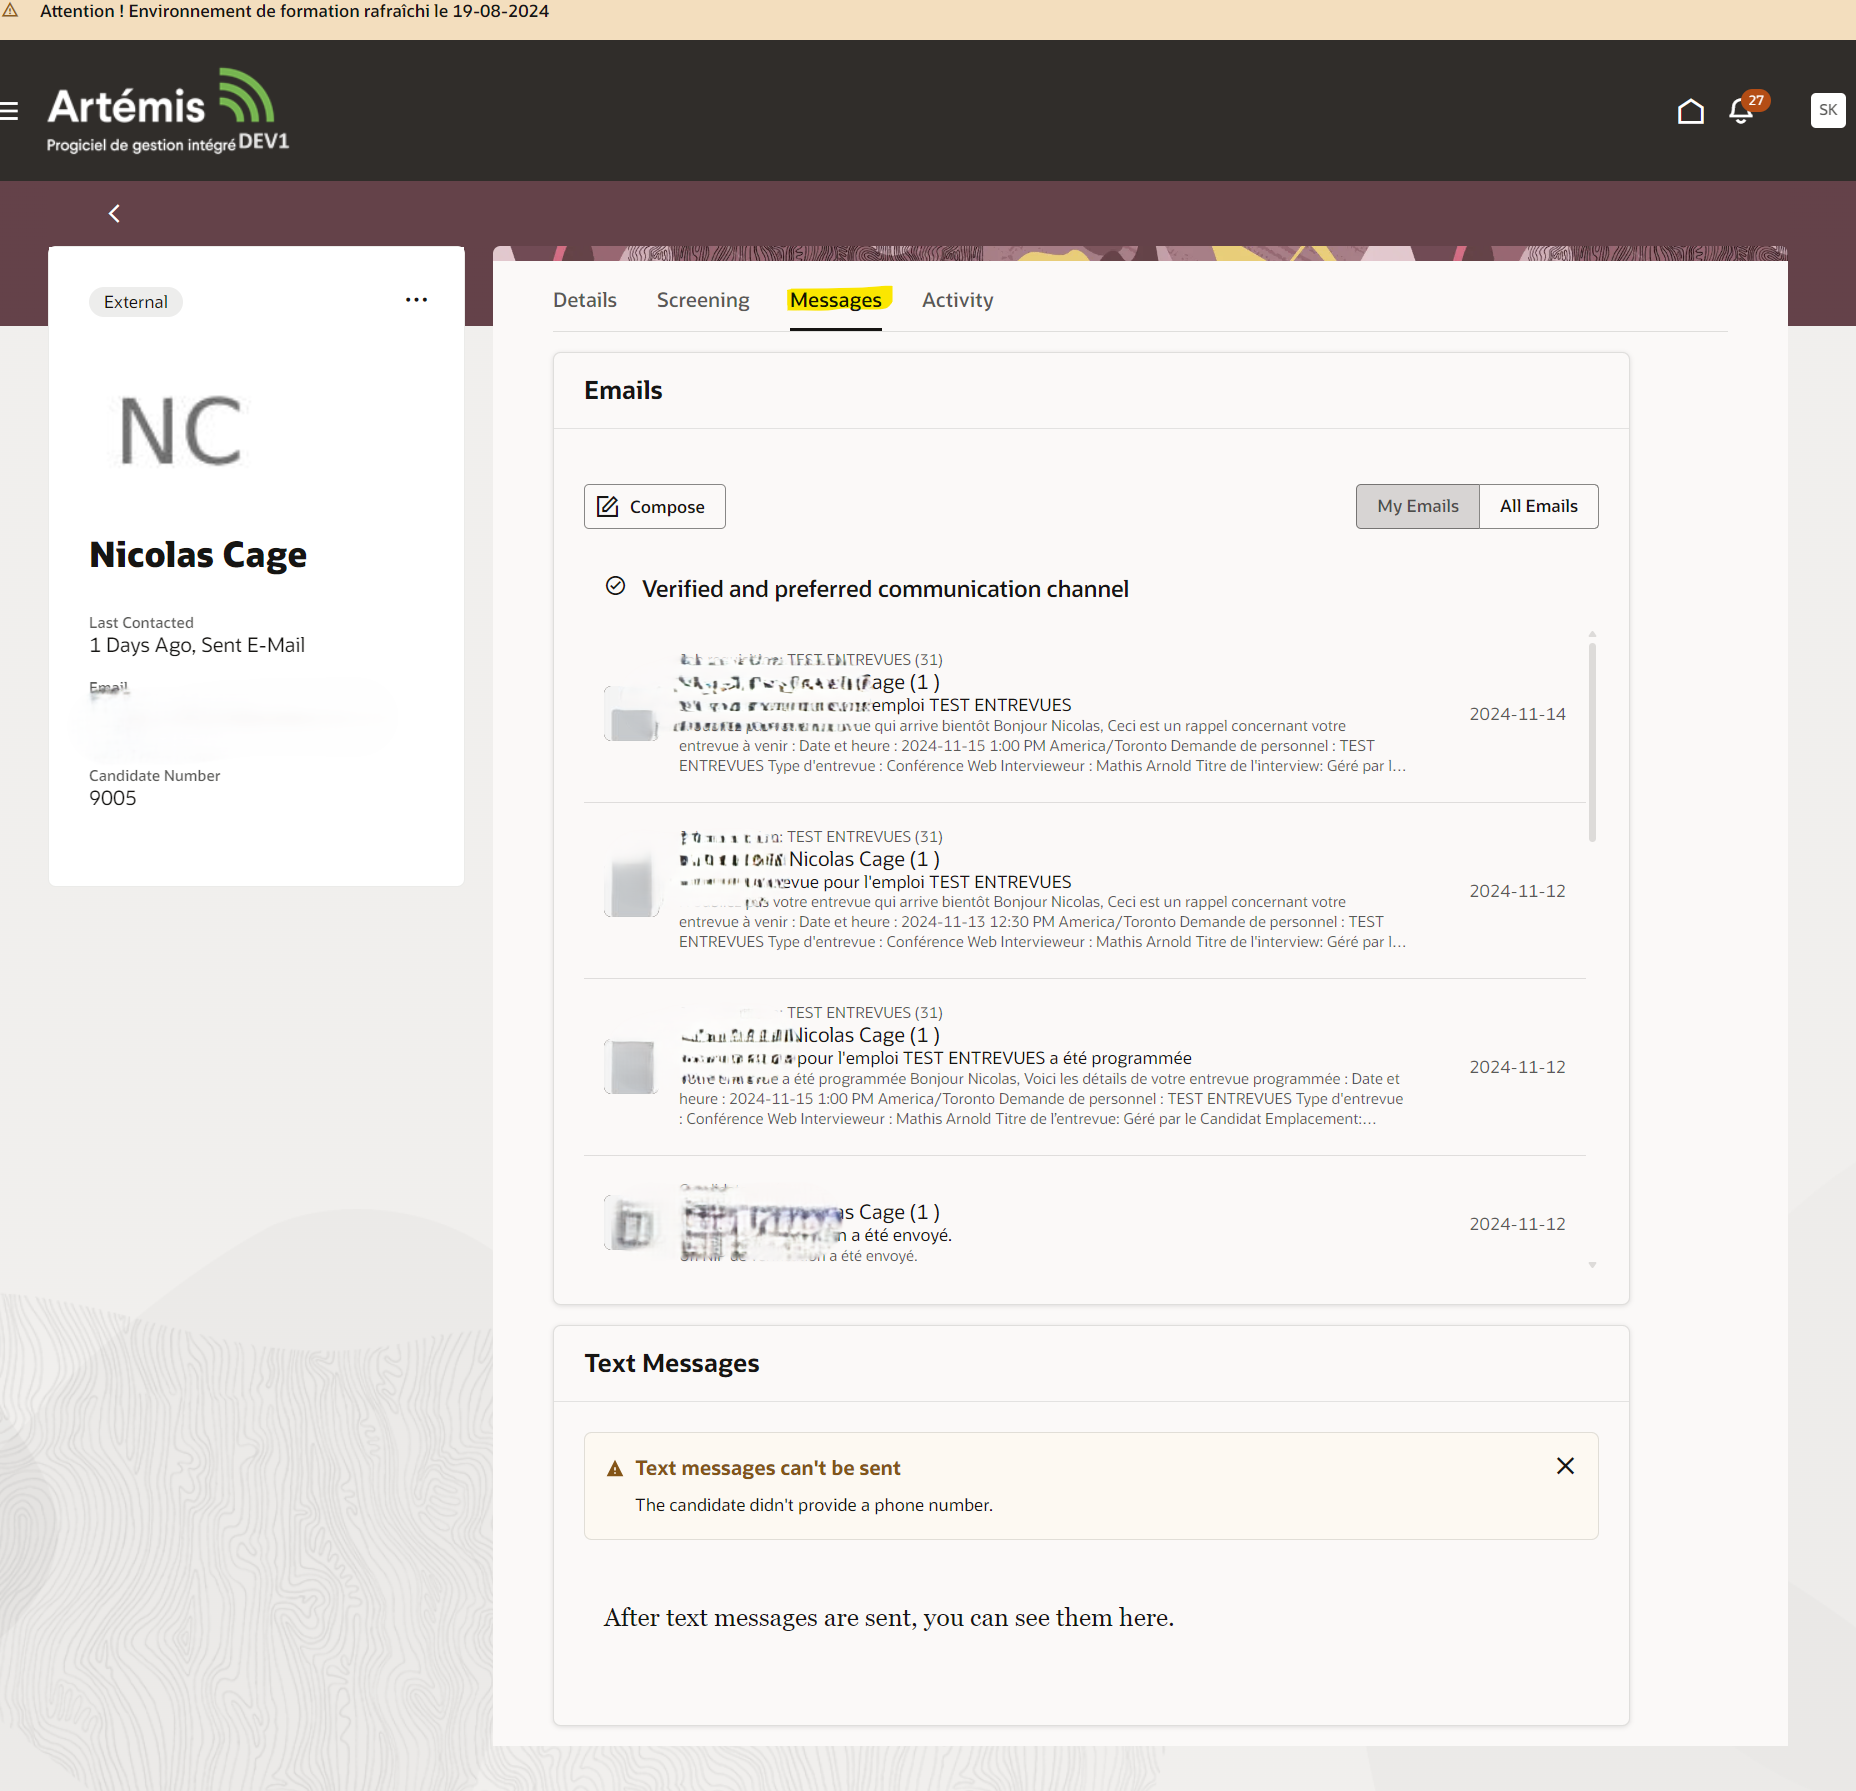Go to home using the house icon
The image size is (1856, 1791).
pyautogui.click(x=1690, y=112)
